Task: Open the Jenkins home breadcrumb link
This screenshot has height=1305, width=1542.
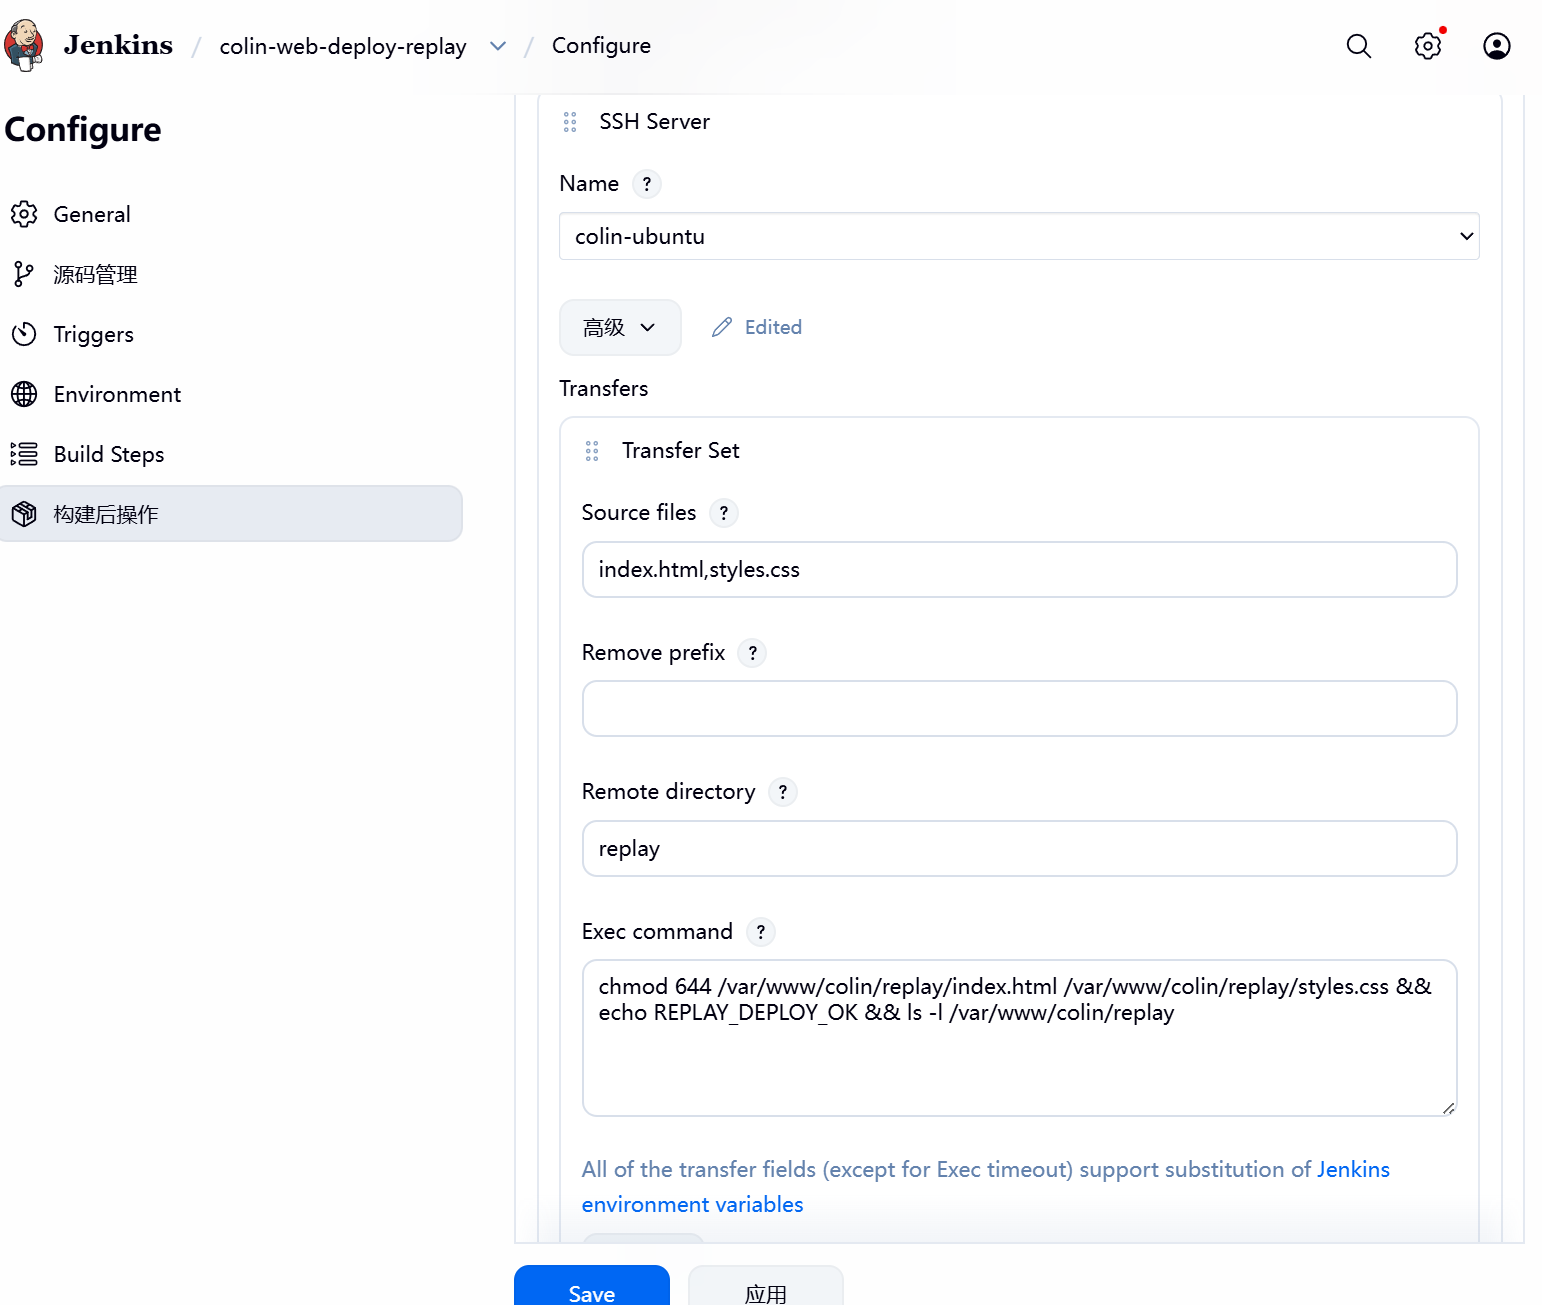Action: [118, 45]
